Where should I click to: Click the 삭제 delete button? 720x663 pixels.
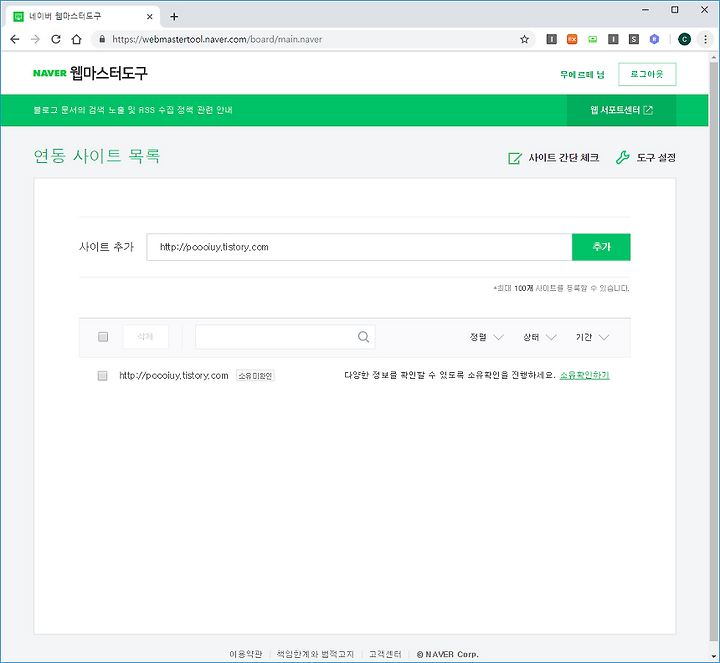[x=146, y=337]
